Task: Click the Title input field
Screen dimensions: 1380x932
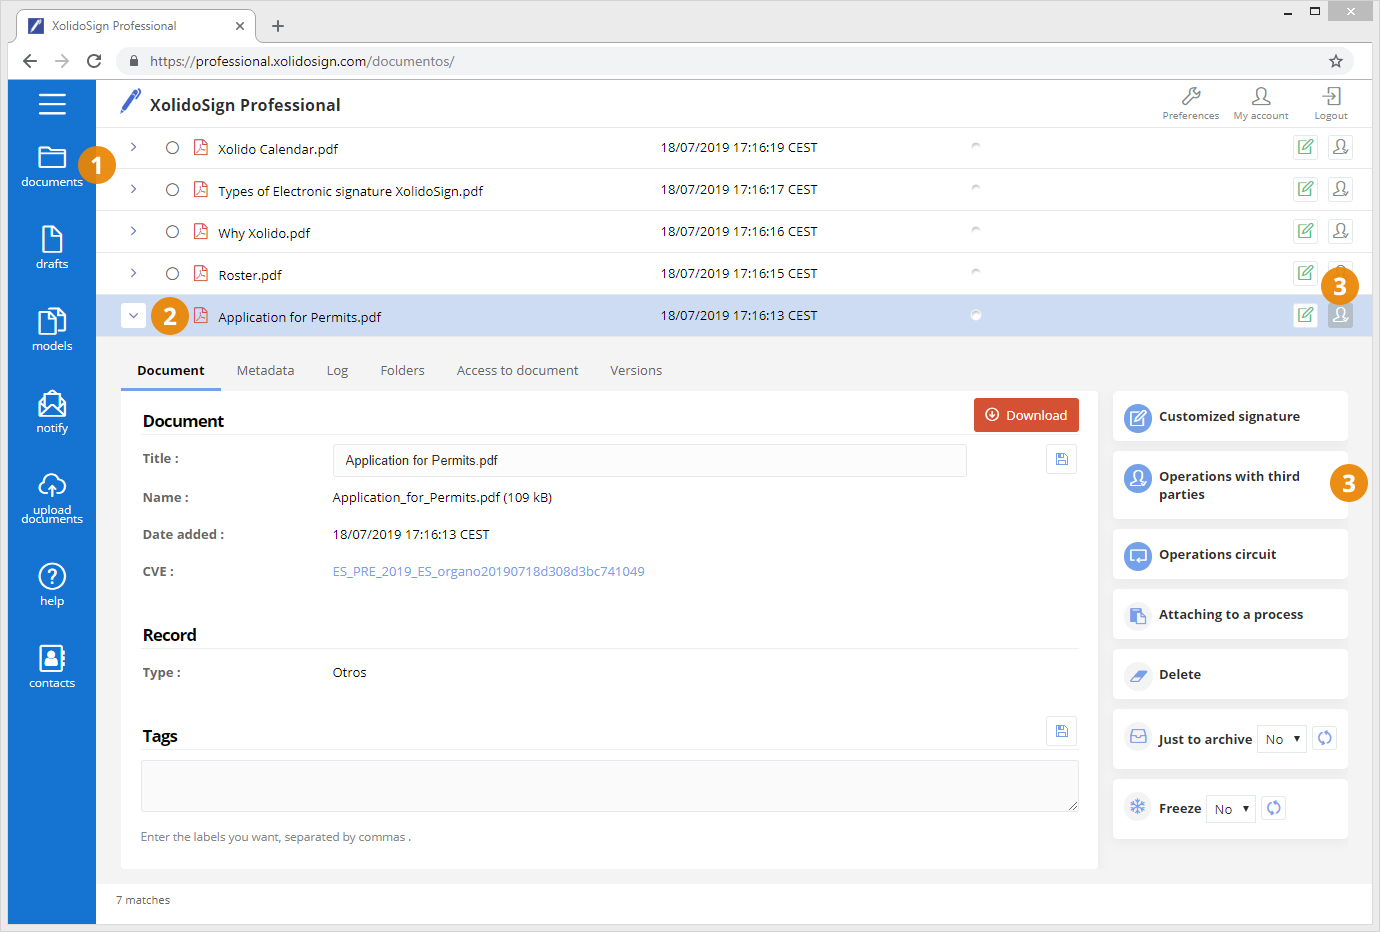Action: point(650,460)
